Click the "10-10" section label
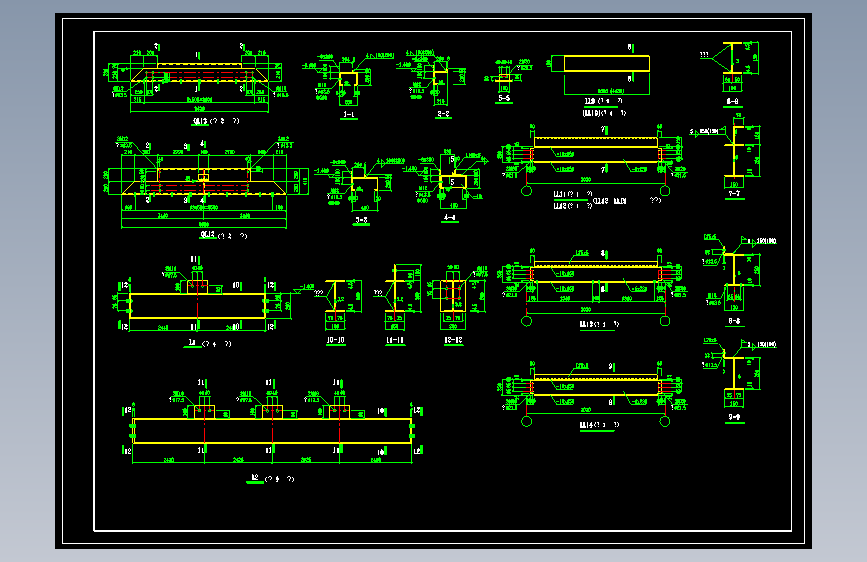Viewport: 867px width, 562px height. pyautogui.click(x=336, y=340)
